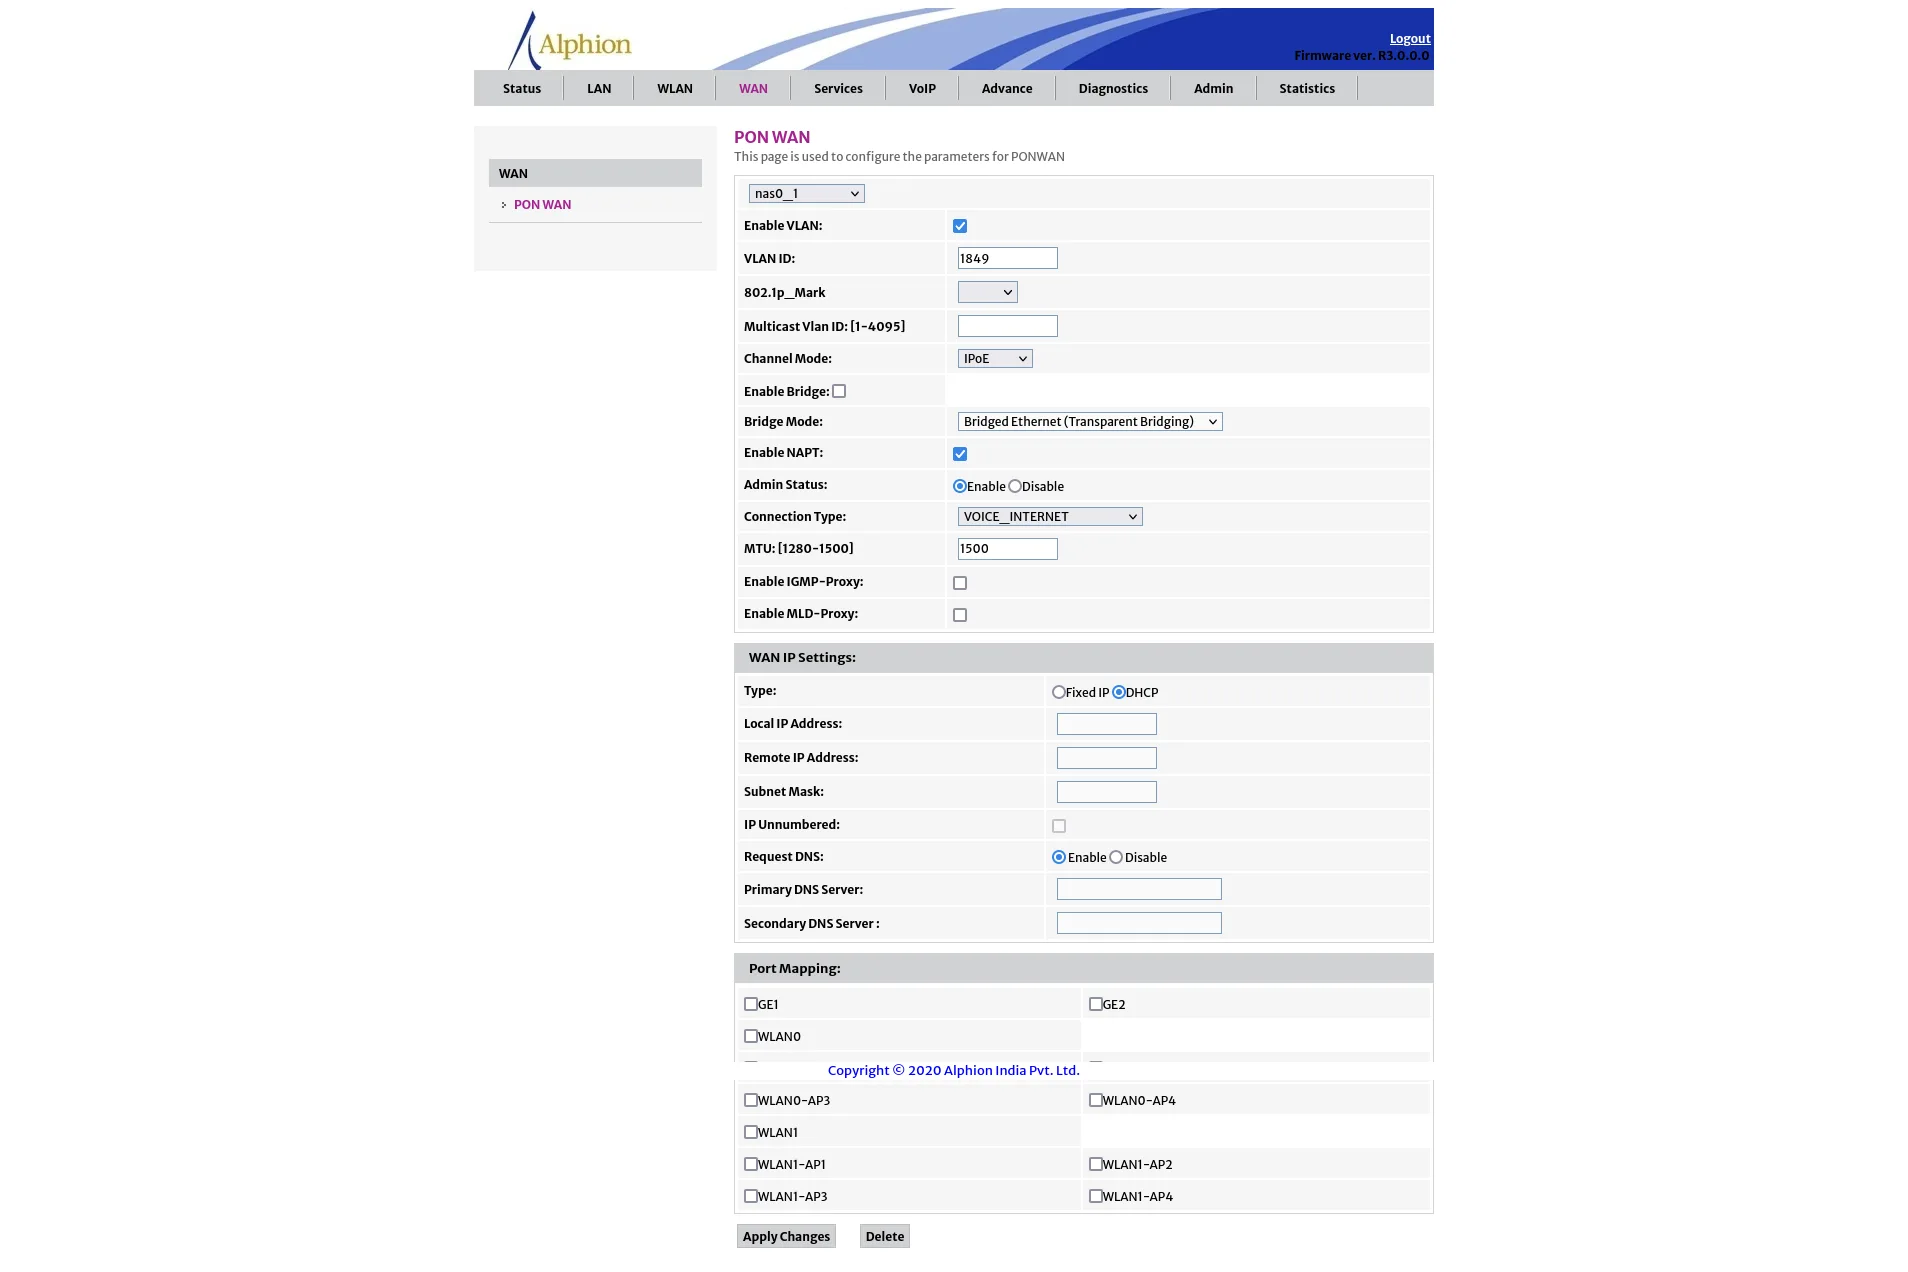Screen dimensions: 1908x1272
Task: Check the WLAN1-AP4 checkbox
Action: click(x=1096, y=1196)
